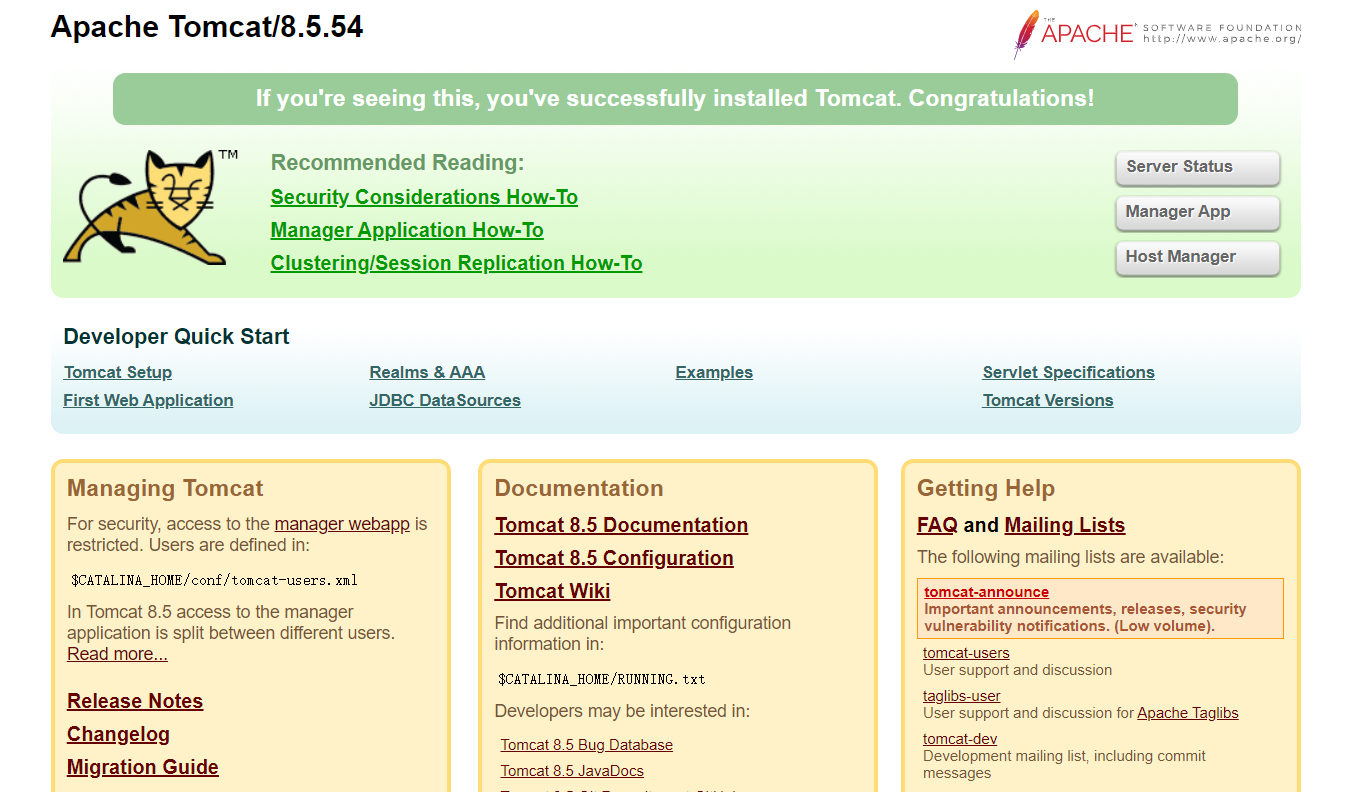Click the Getting Help heading
Viewport: 1359px width, 792px height.
pyautogui.click(x=986, y=488)
